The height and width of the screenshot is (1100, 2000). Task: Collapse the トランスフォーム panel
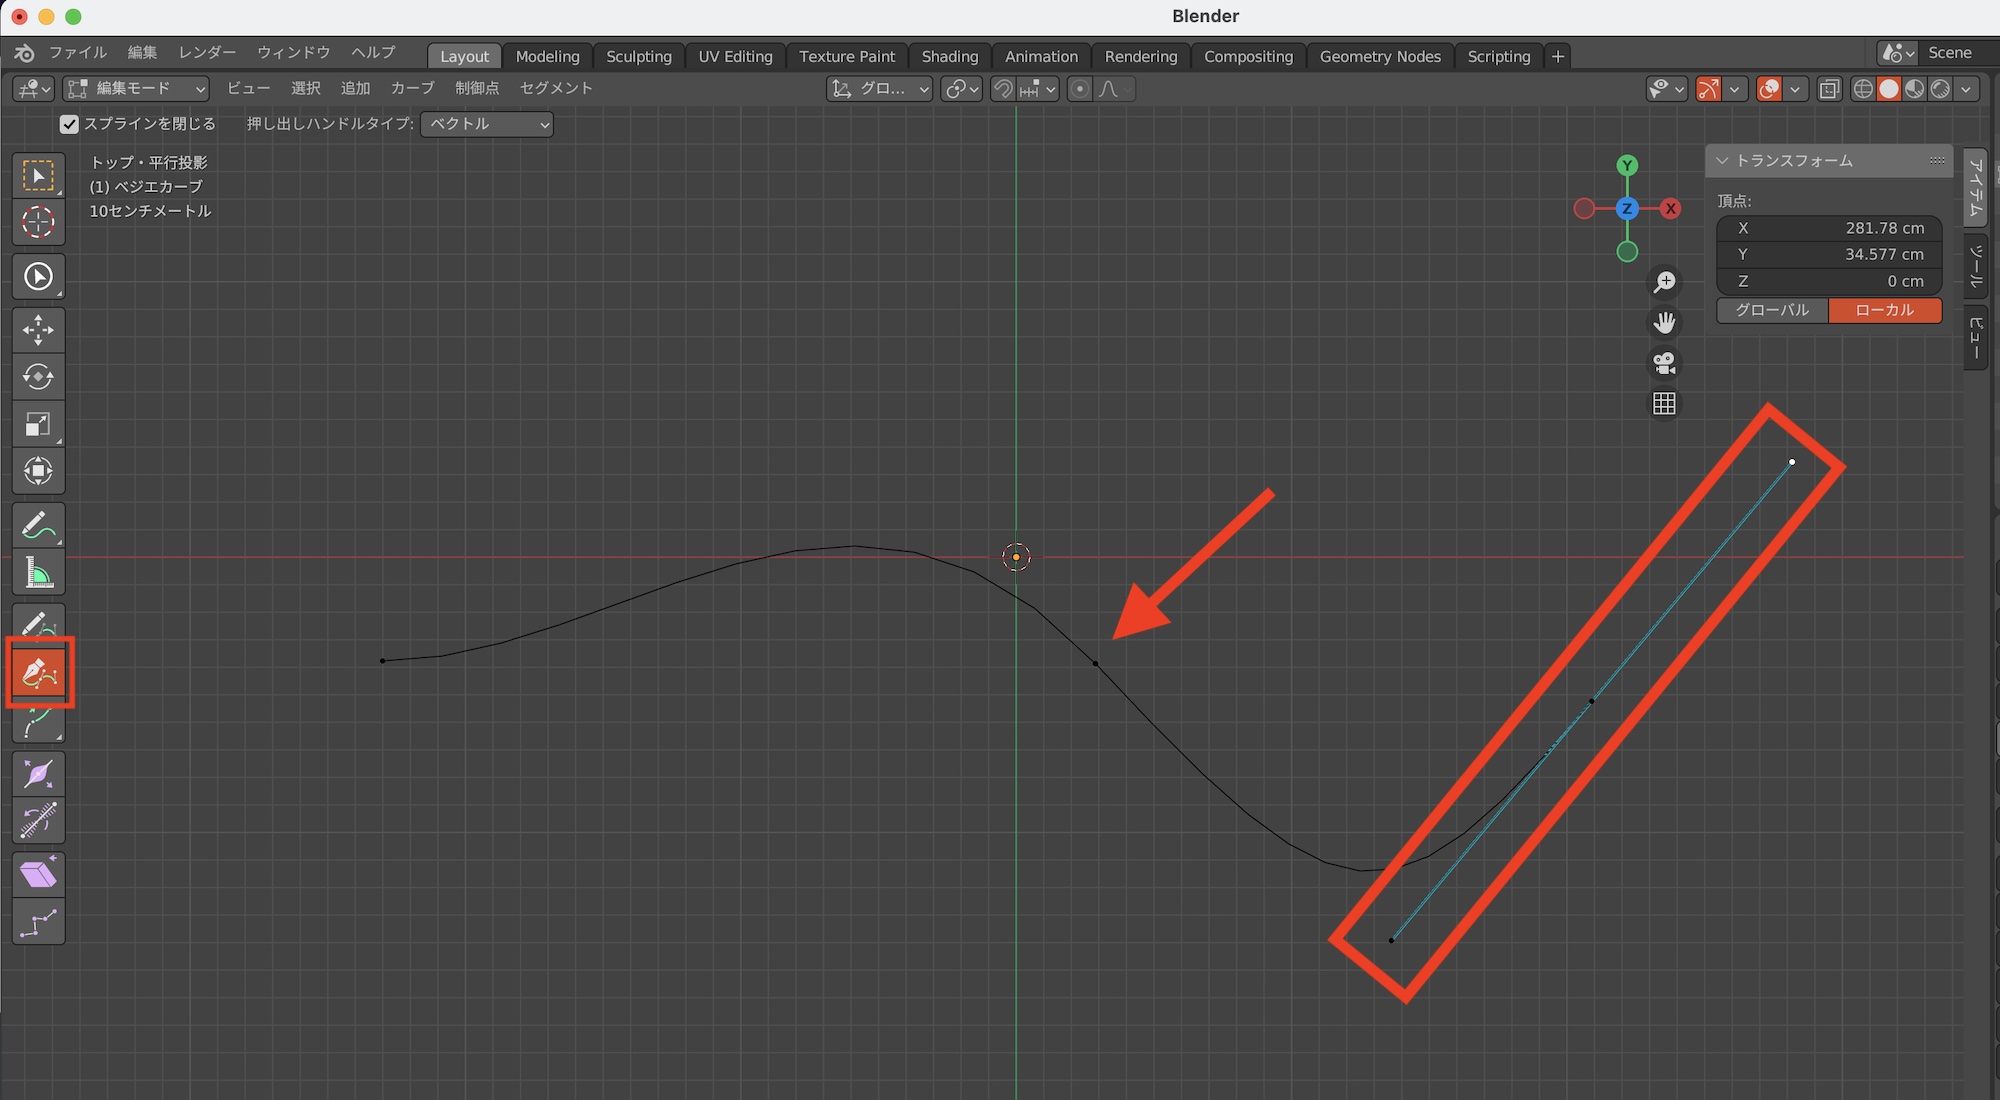tap(1722, 160)
